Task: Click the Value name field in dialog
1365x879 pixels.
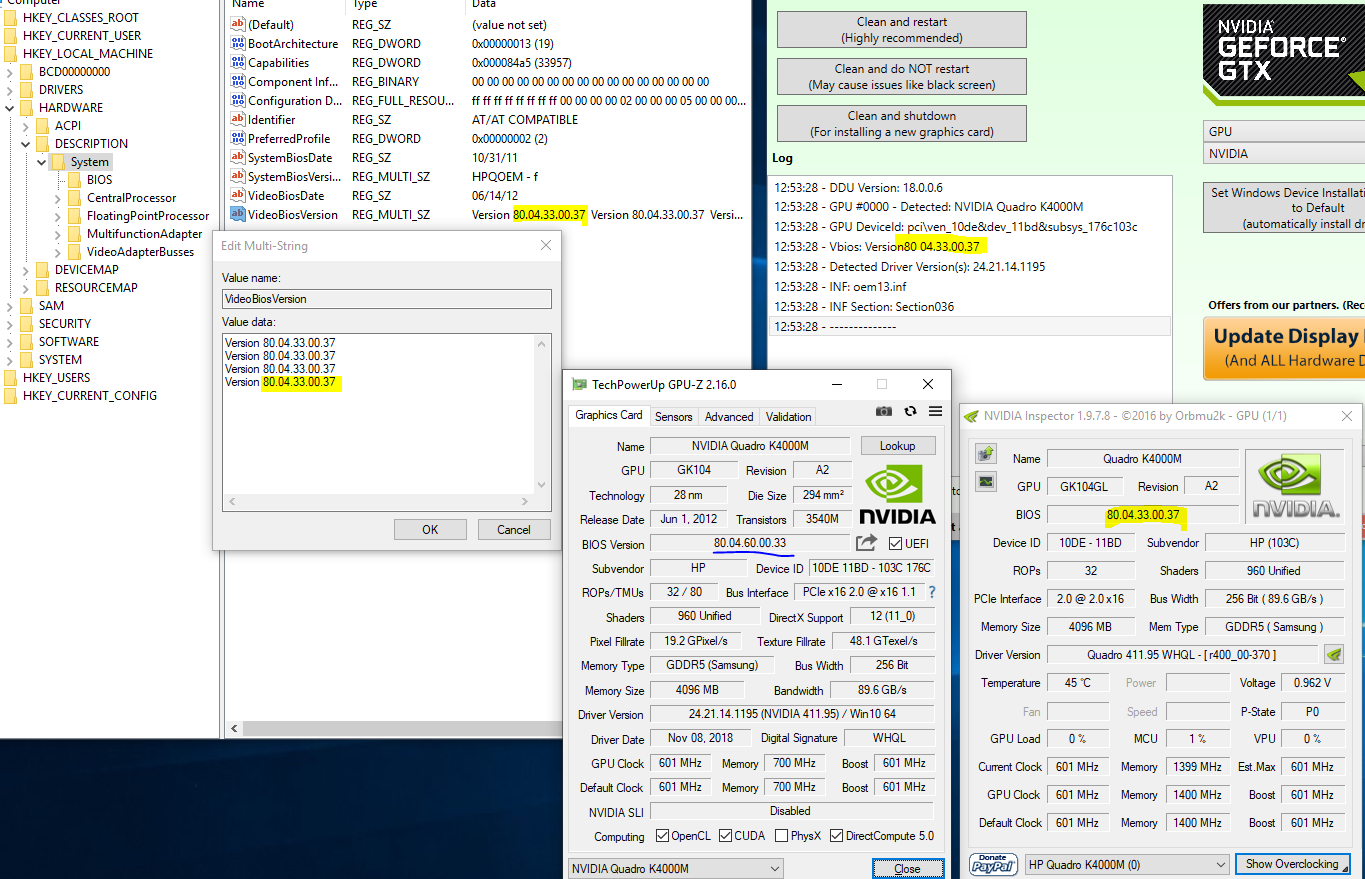Action: (387, 298)
